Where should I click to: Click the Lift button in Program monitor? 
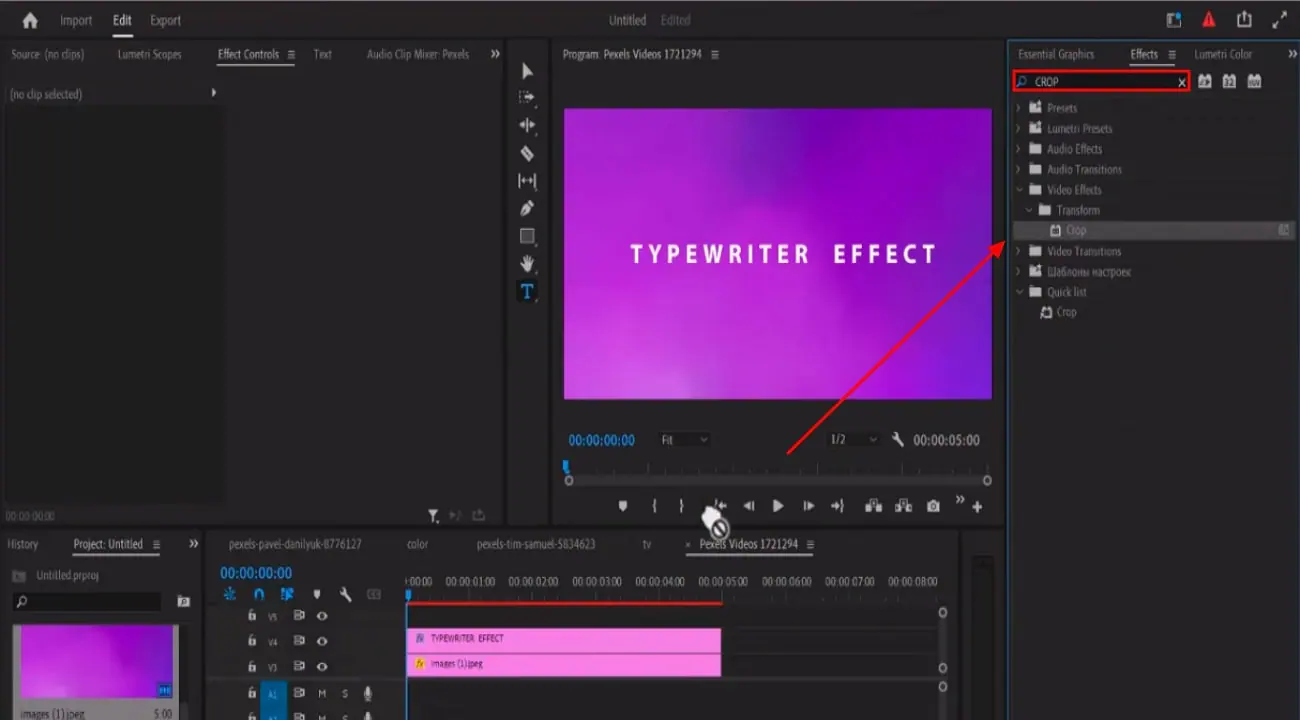pyautogui.click(x=873, y=506)
